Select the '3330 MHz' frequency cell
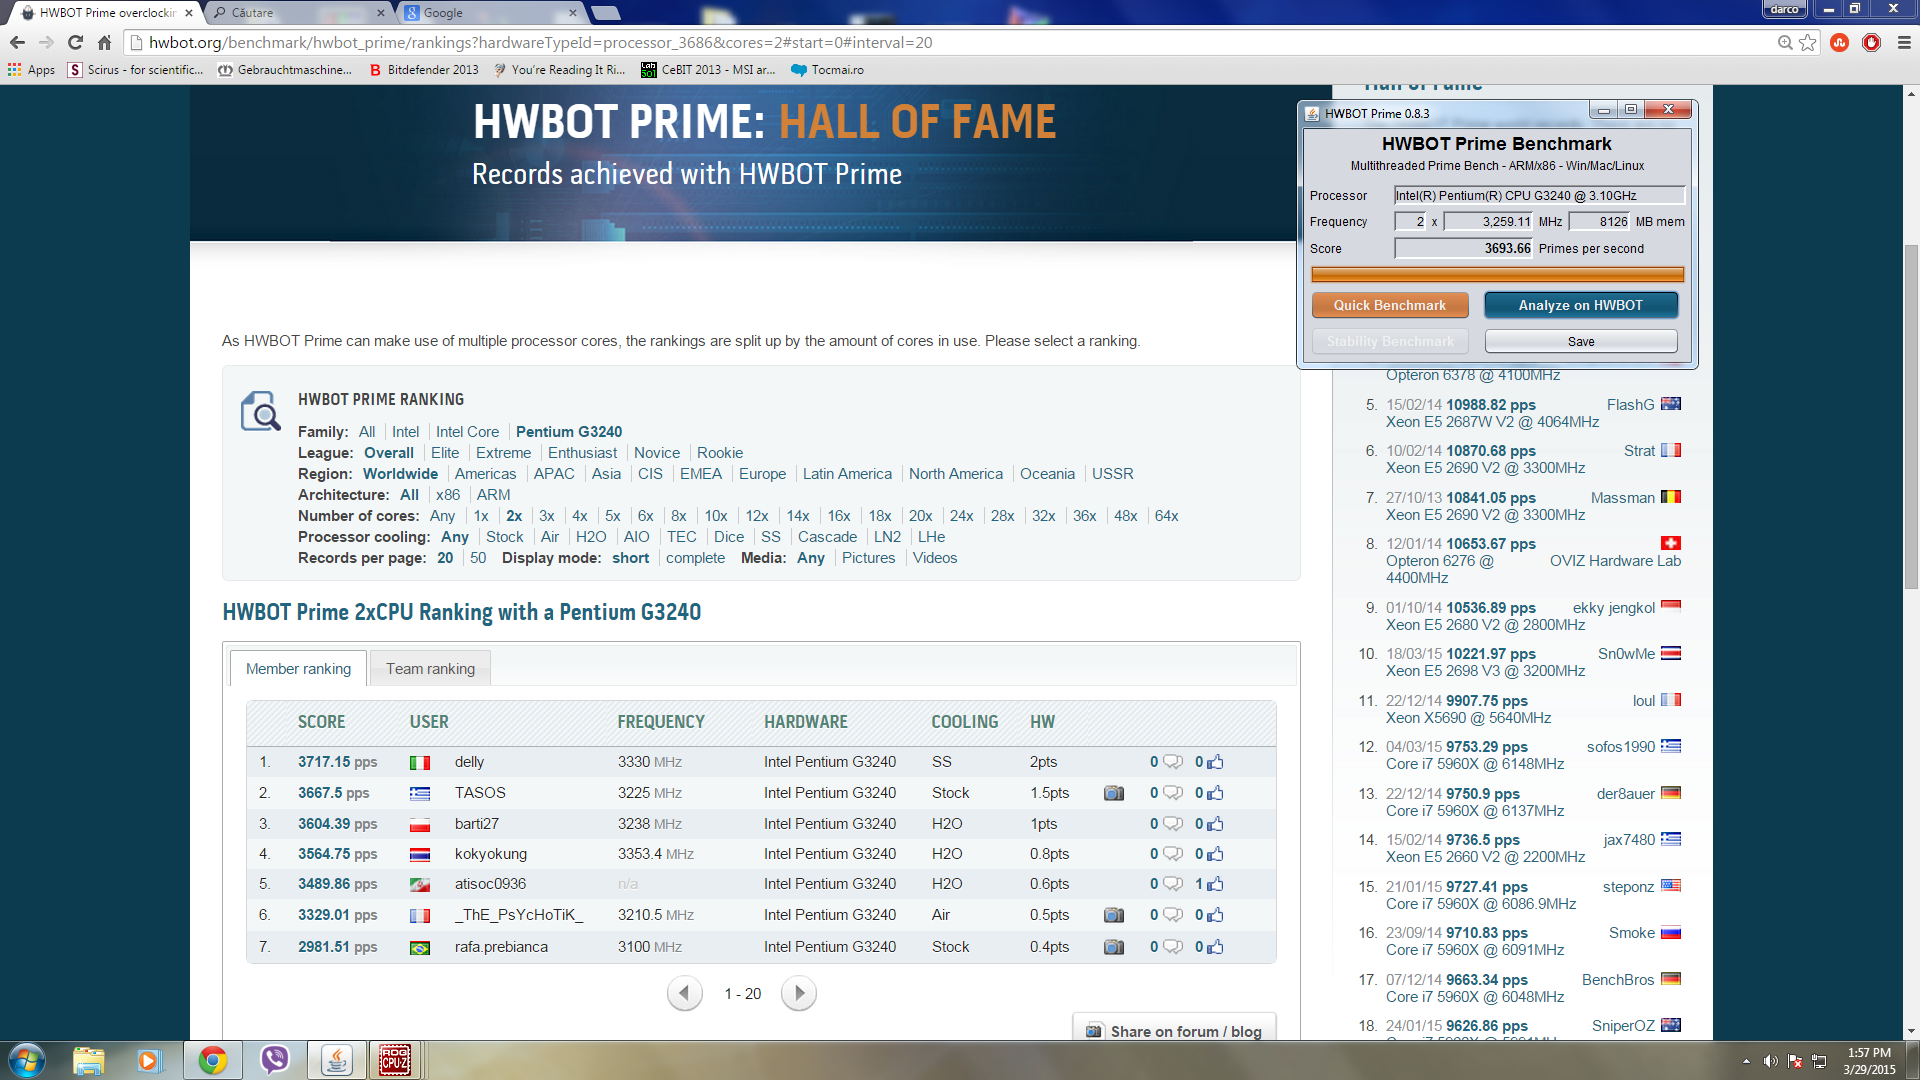This screenshot has width=1920, height=1080. pyautogui.click(x=650, y=762)
